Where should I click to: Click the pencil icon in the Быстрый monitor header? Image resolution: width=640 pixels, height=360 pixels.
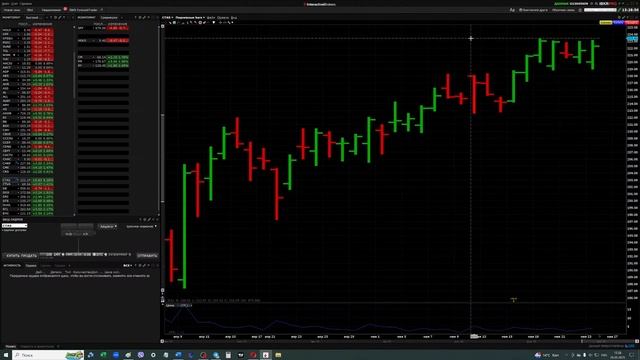(60, 18)
